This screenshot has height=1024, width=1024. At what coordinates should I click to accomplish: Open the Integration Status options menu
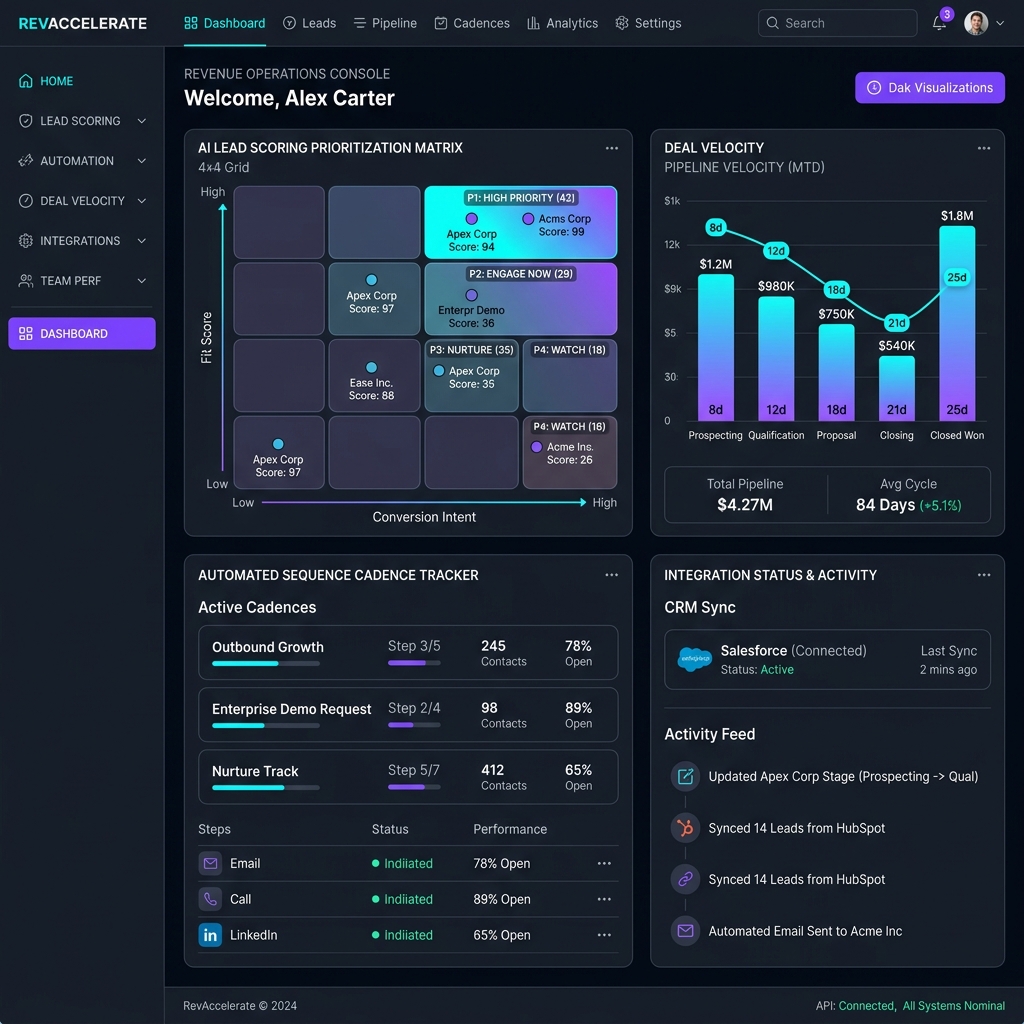[x=984, y=575]
